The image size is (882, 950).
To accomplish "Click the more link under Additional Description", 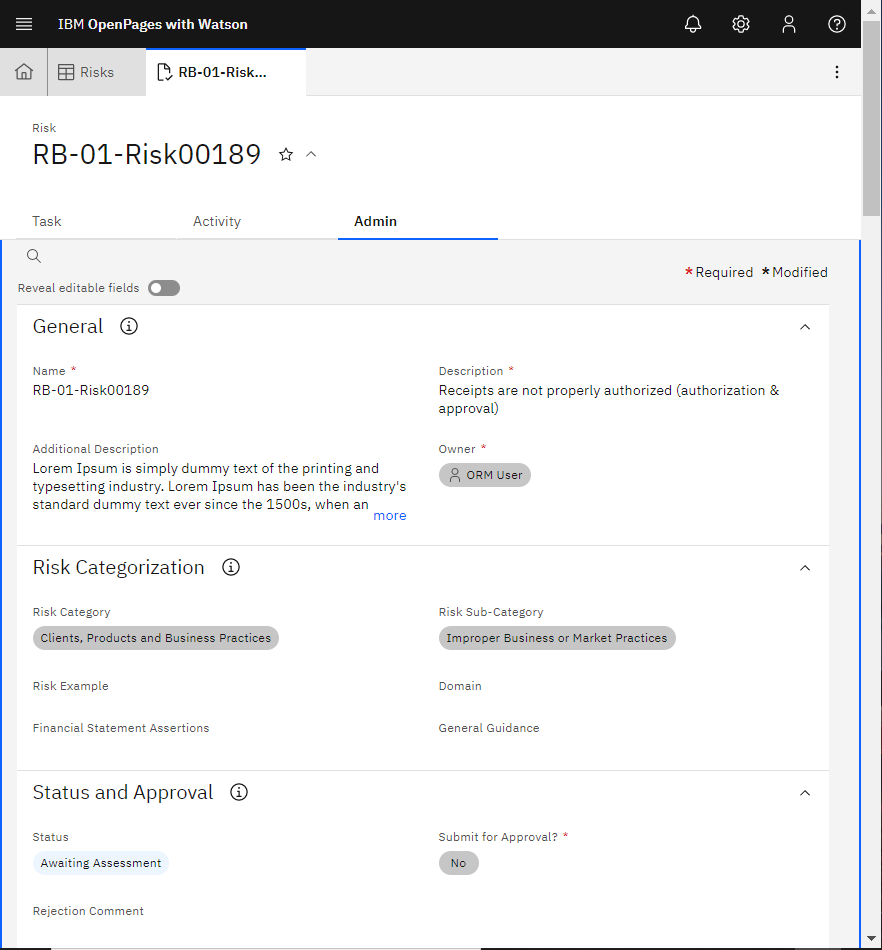I will coord(389,515).
